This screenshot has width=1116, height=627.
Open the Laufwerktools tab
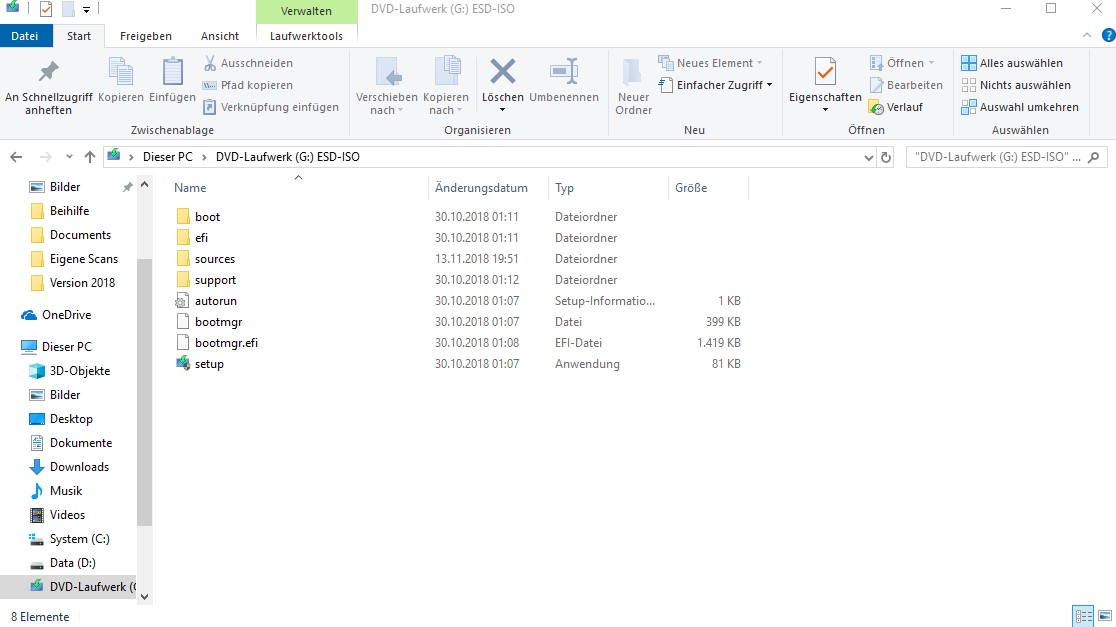coord(306,36)
